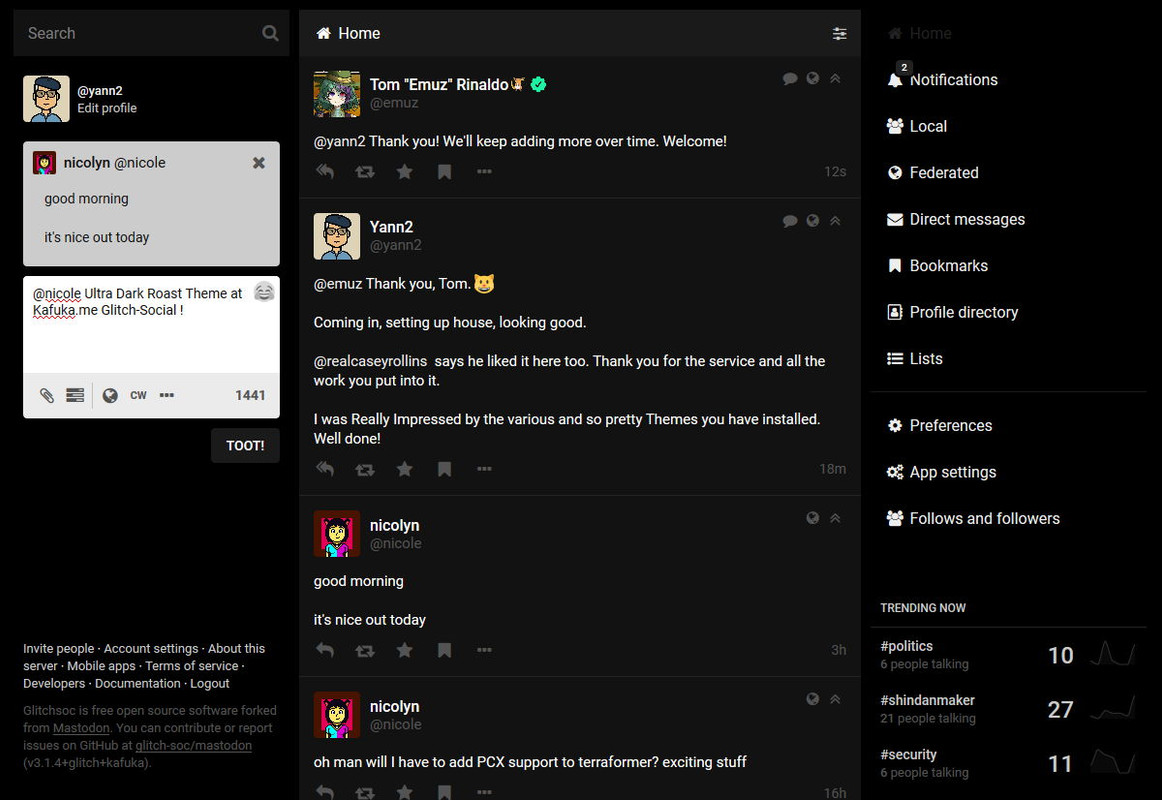Open Notifications in the navigation panel
This screenshot has height=800, width=1162.
tap(943, 80)
